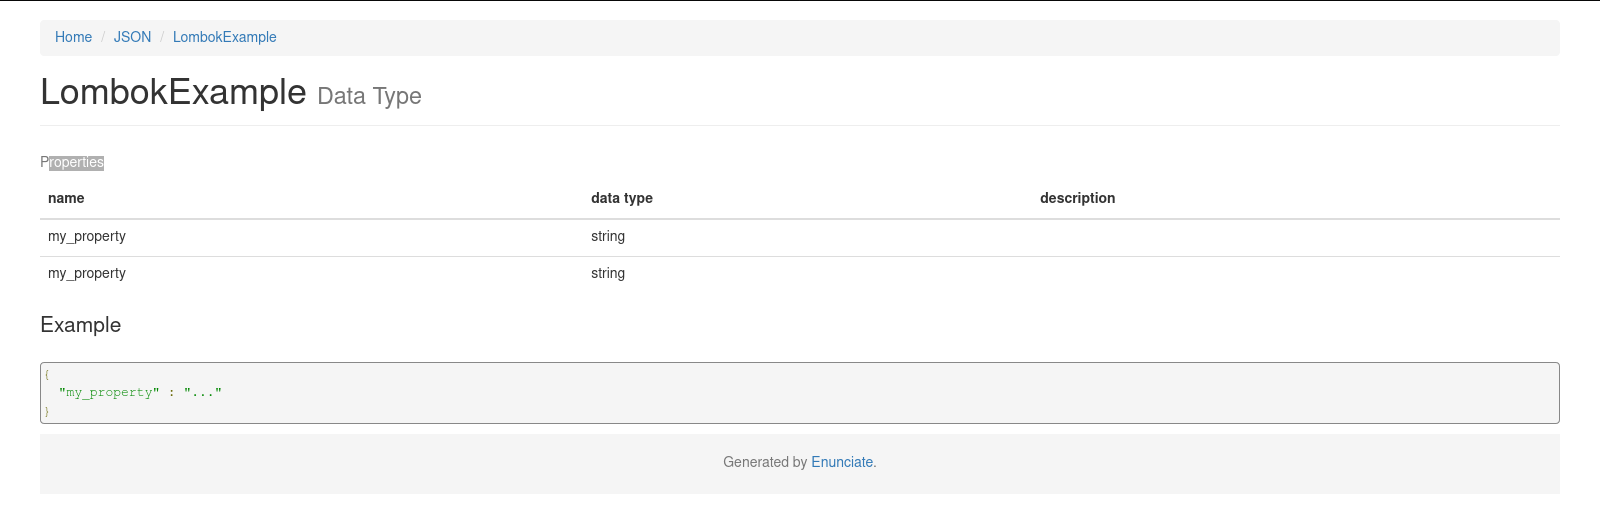Click the "my_property" key in JSON example

point(109,392)
